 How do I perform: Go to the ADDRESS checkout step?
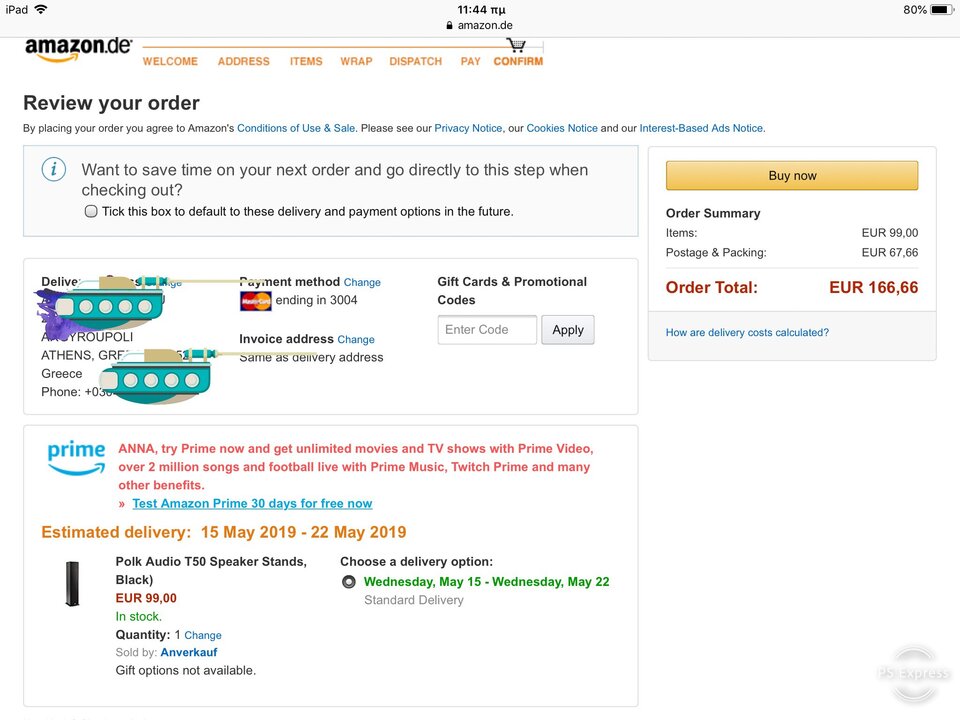coord(244,61)
